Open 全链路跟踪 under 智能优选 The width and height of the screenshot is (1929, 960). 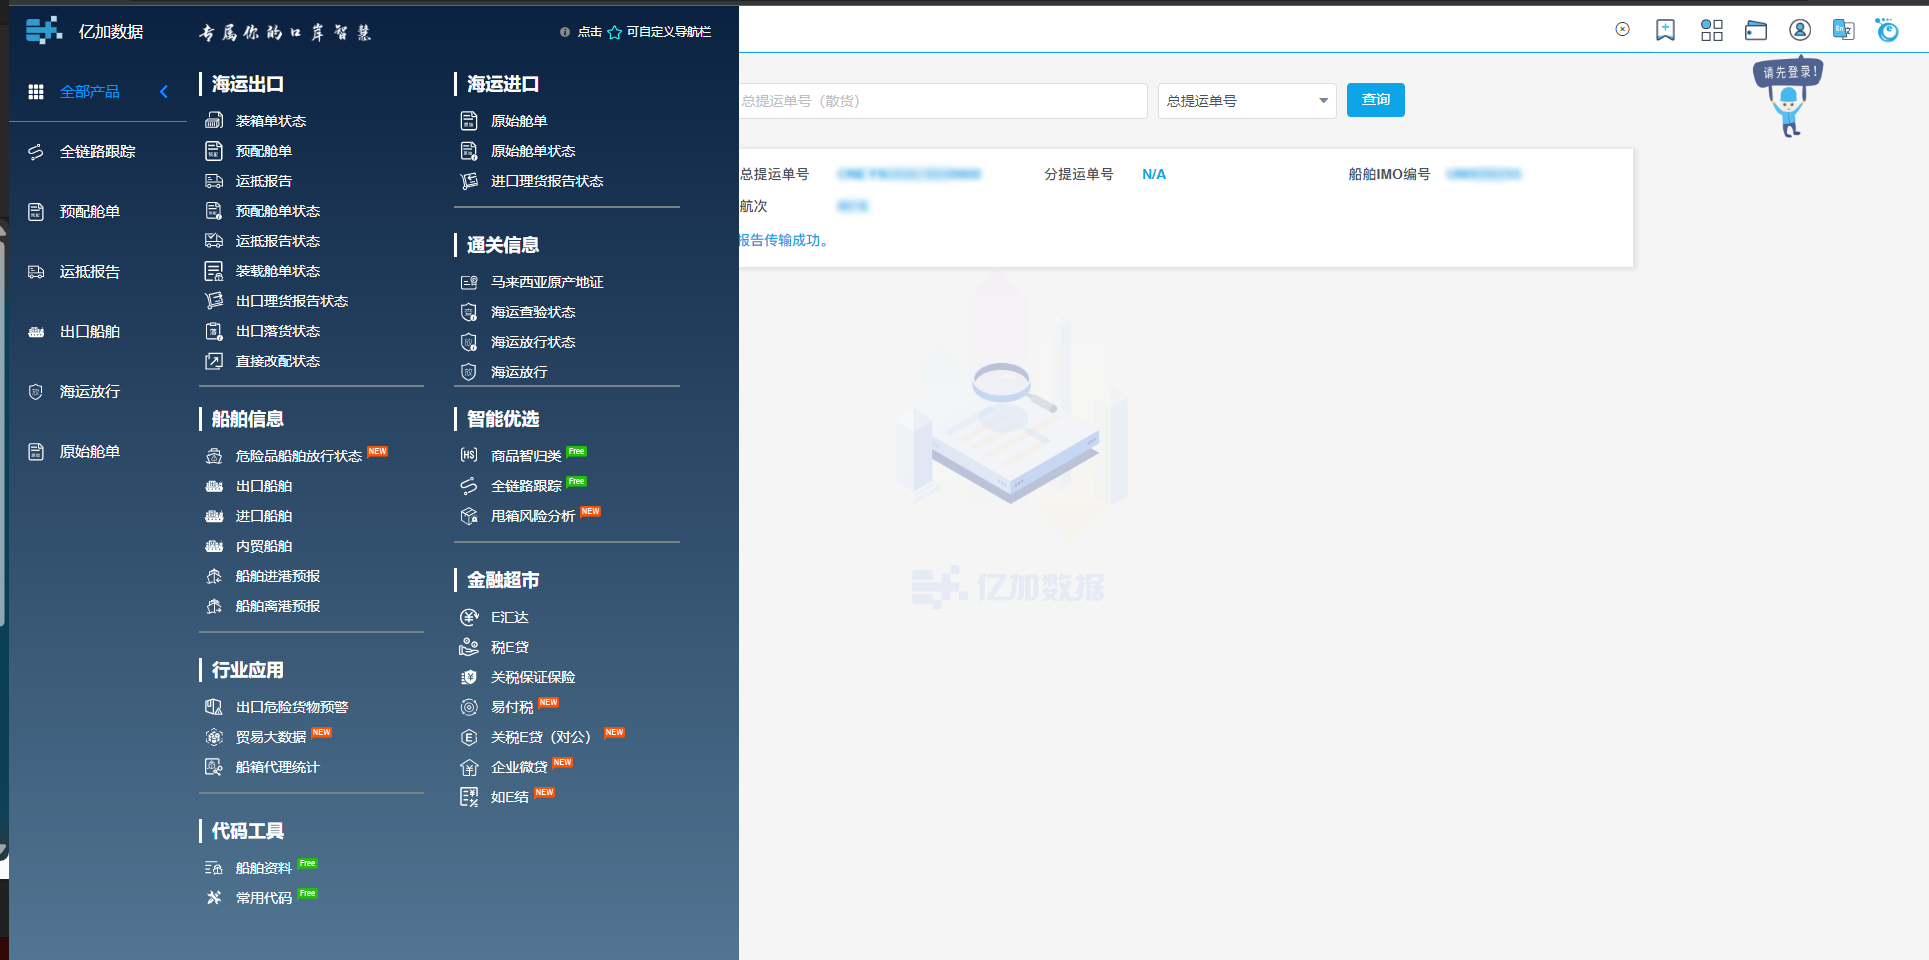[526, 486]
